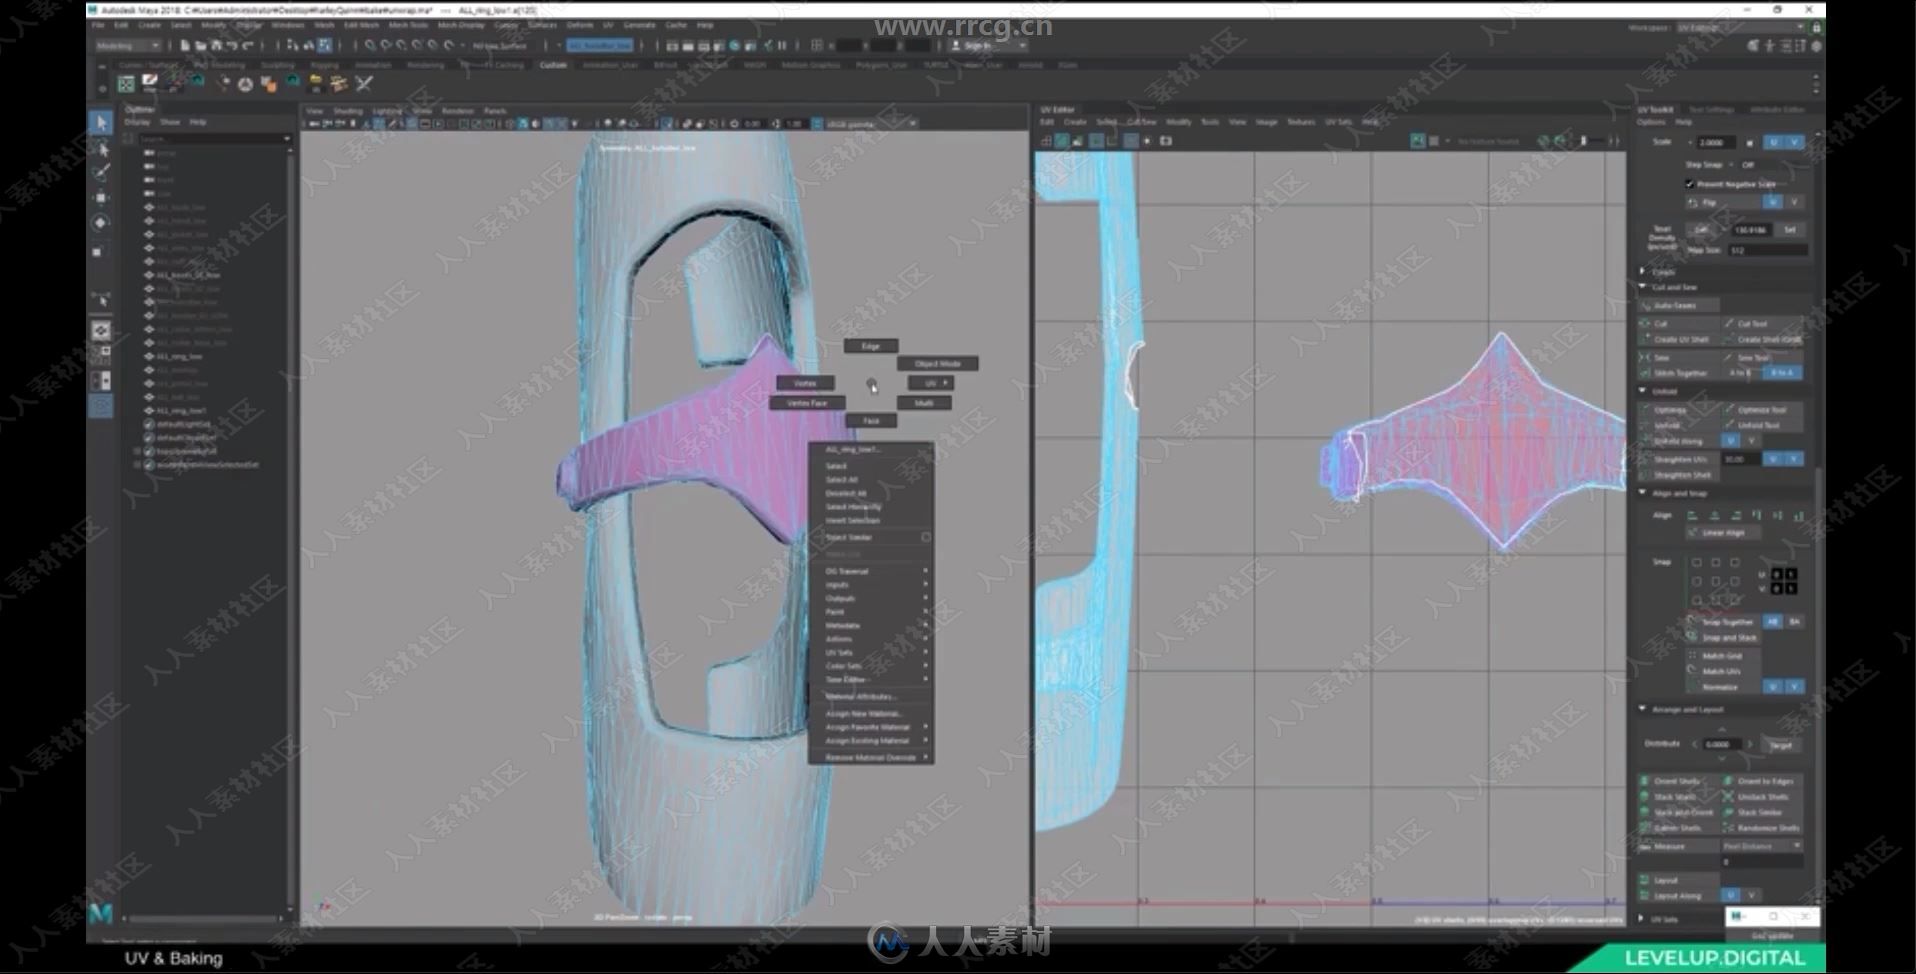The image size is (1916, 974).
Task: Click Stitch Together
Action: click(x=1680, y=373)
